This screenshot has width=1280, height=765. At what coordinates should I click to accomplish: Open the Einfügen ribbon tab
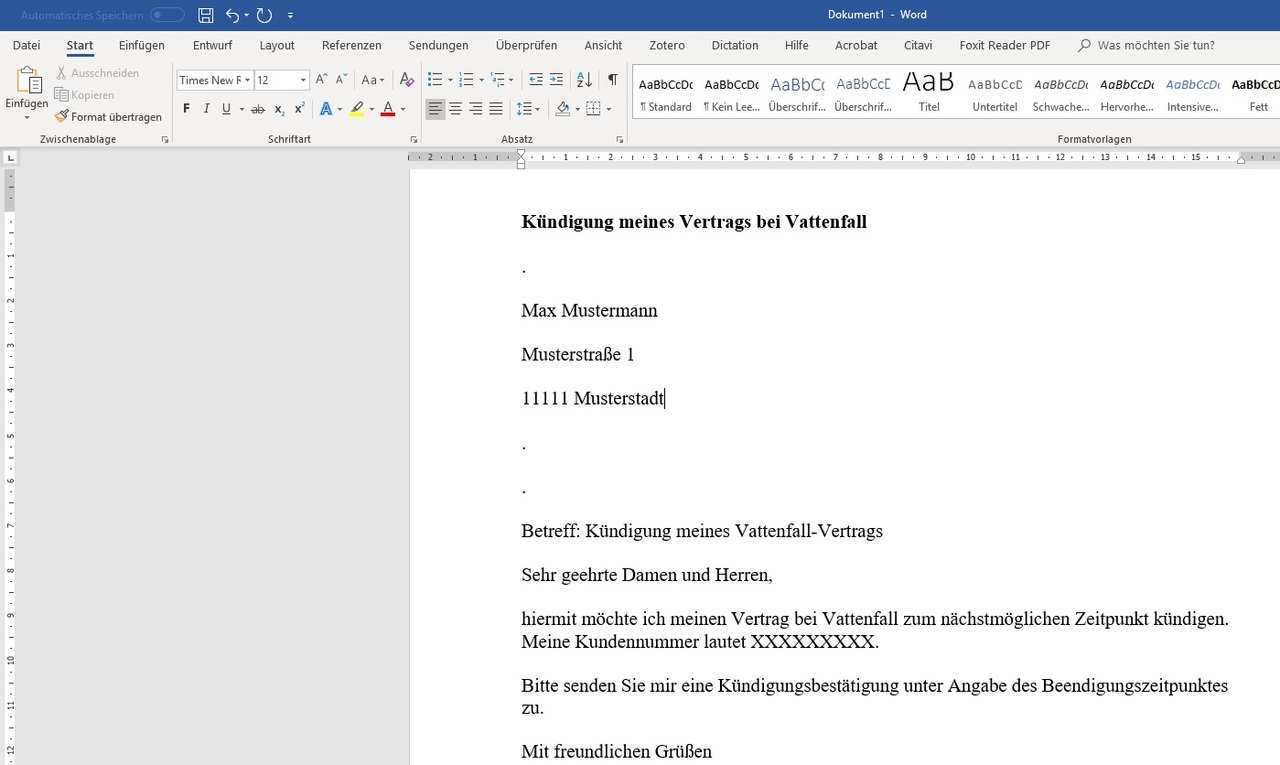click(x=141, y=45)
